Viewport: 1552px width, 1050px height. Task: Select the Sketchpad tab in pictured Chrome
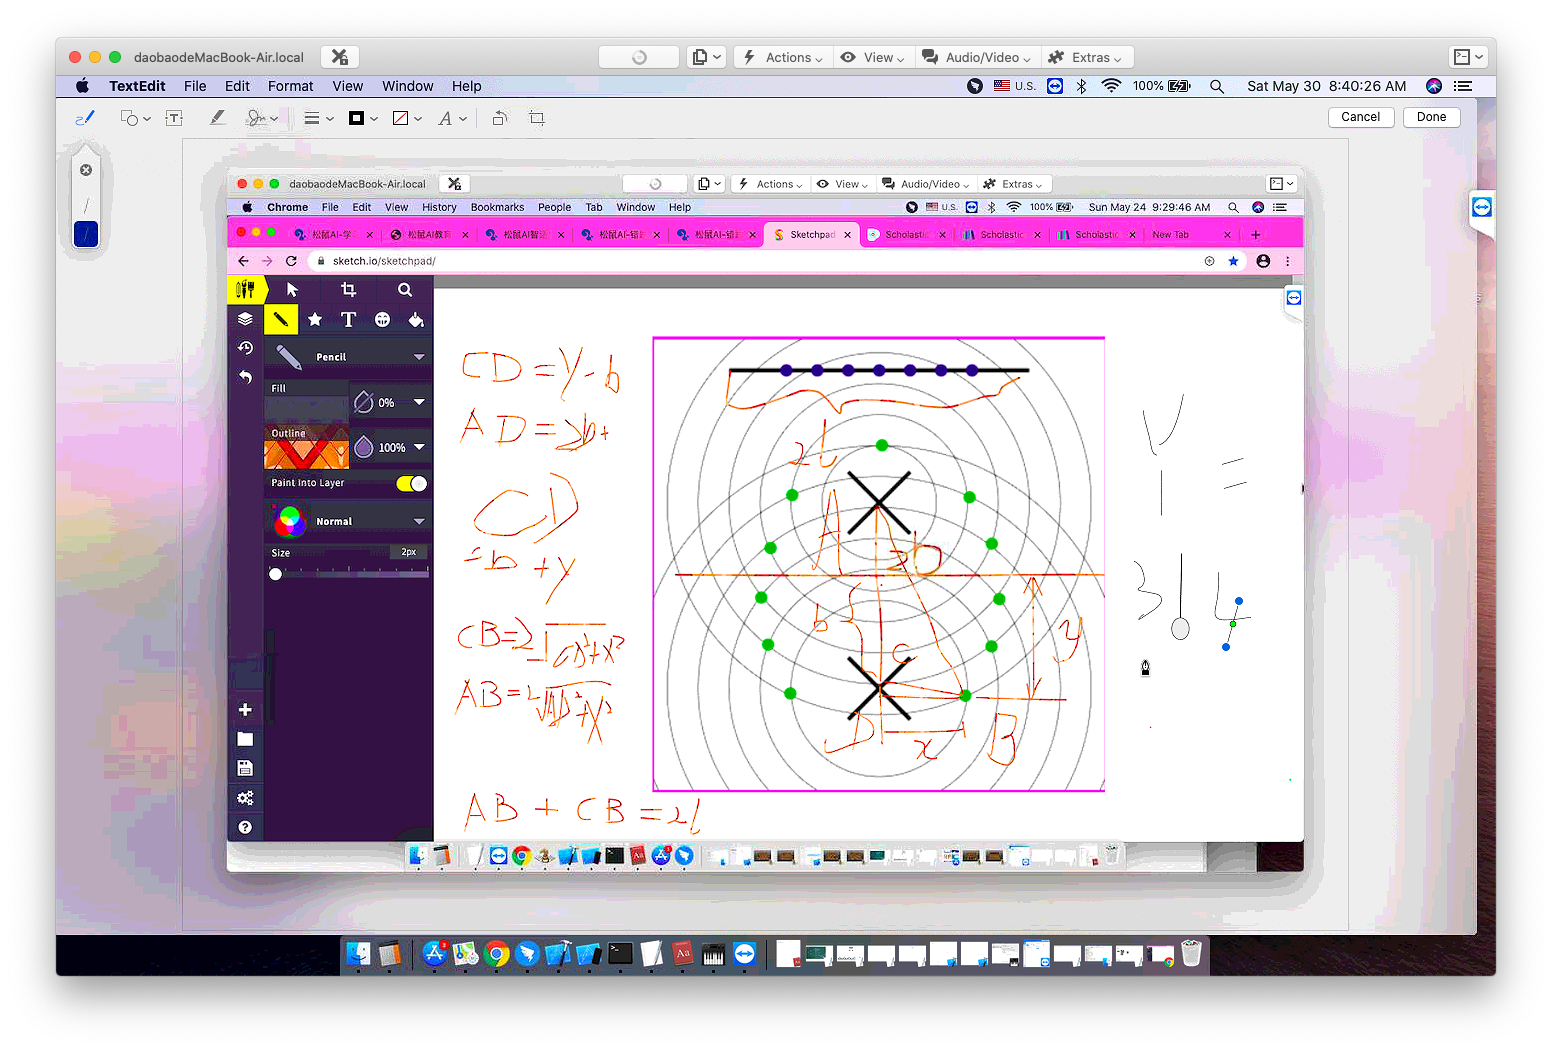click(x=812, y=235)
